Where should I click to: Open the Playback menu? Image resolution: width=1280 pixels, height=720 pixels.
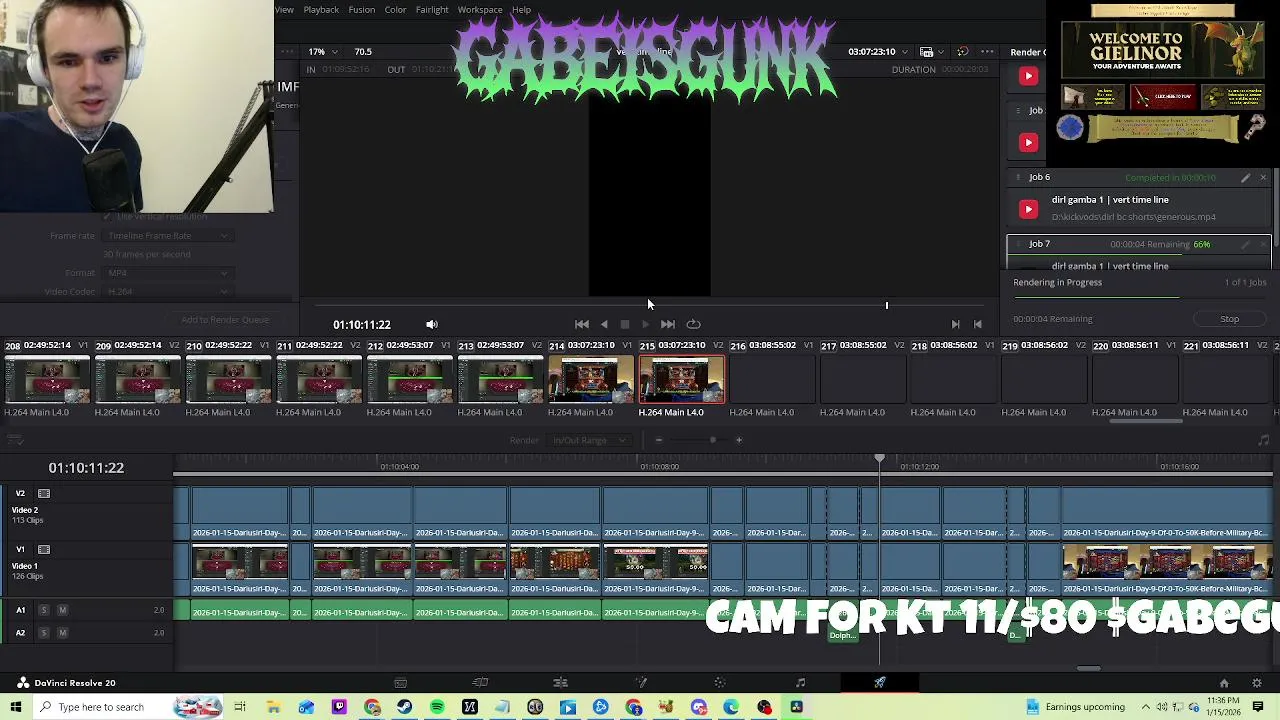tap(321, 10)
